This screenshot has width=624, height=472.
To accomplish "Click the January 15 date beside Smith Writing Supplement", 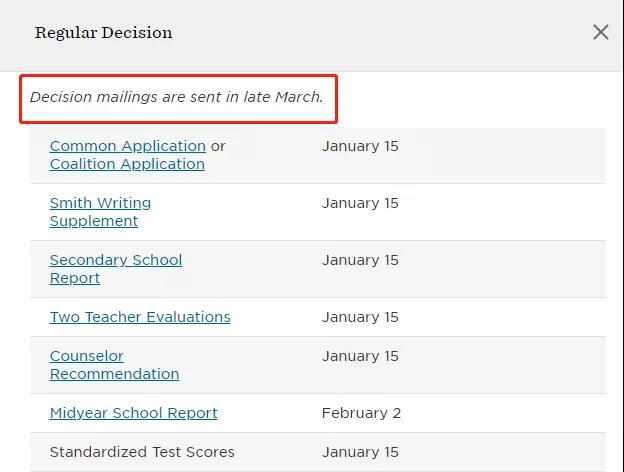I will 360,203.
